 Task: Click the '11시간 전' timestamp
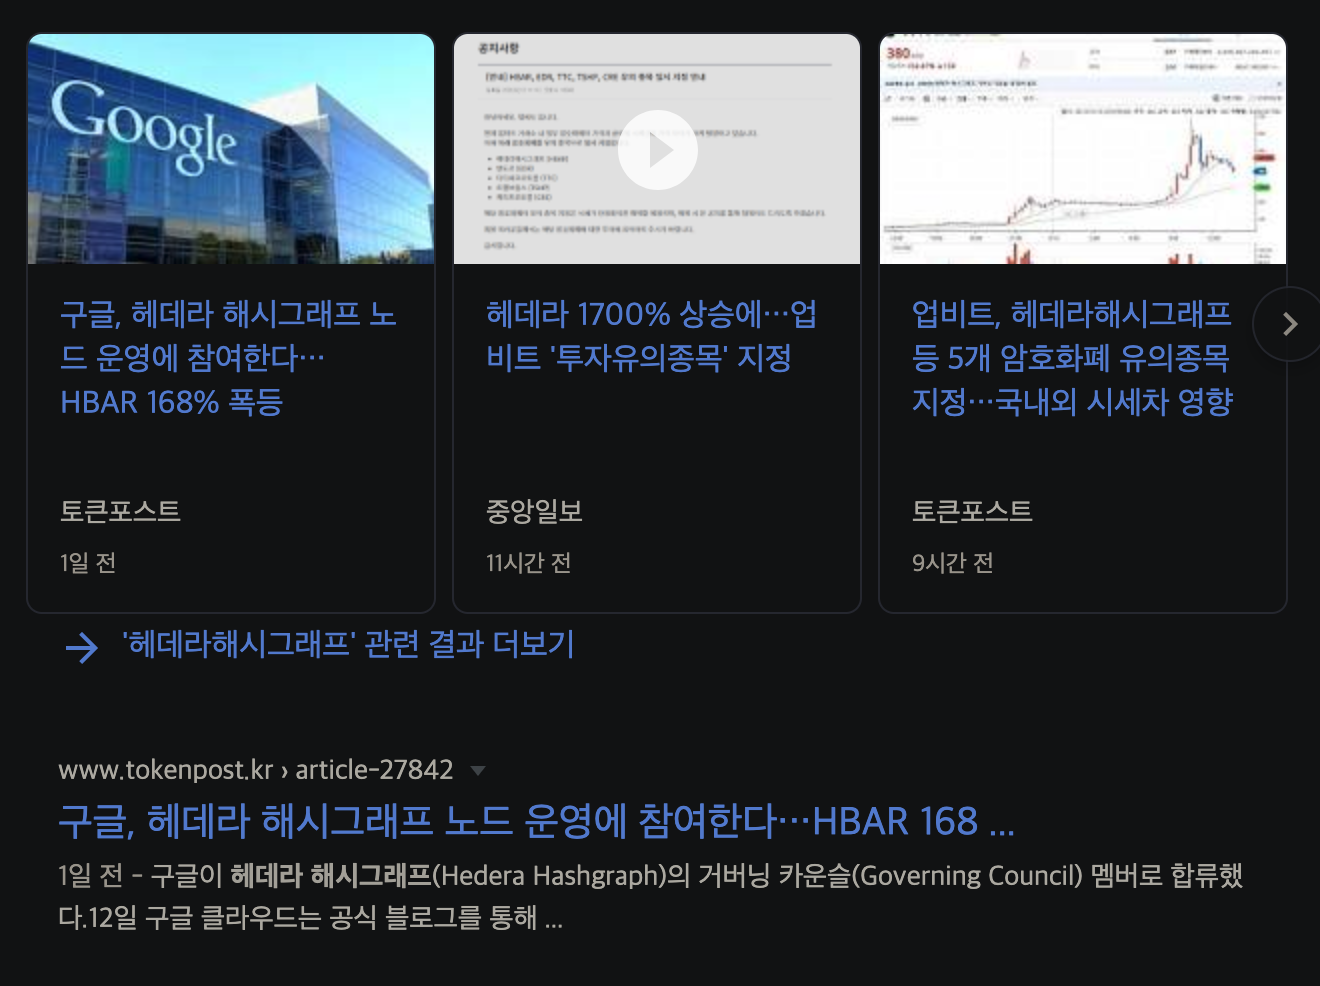[x=528, y=563]
